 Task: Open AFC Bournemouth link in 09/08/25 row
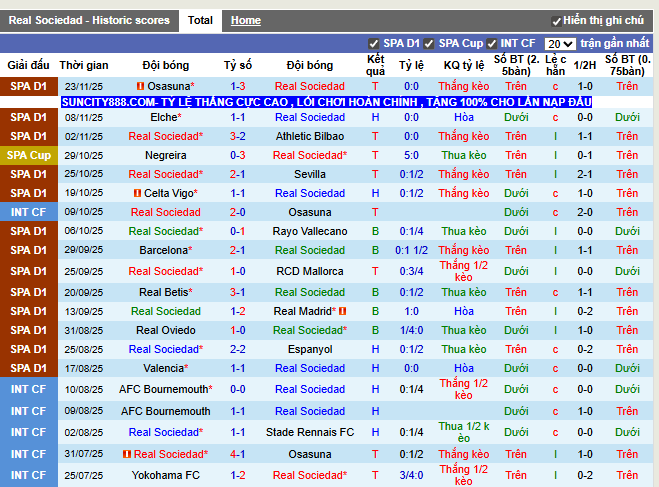(x=166, y=411)
